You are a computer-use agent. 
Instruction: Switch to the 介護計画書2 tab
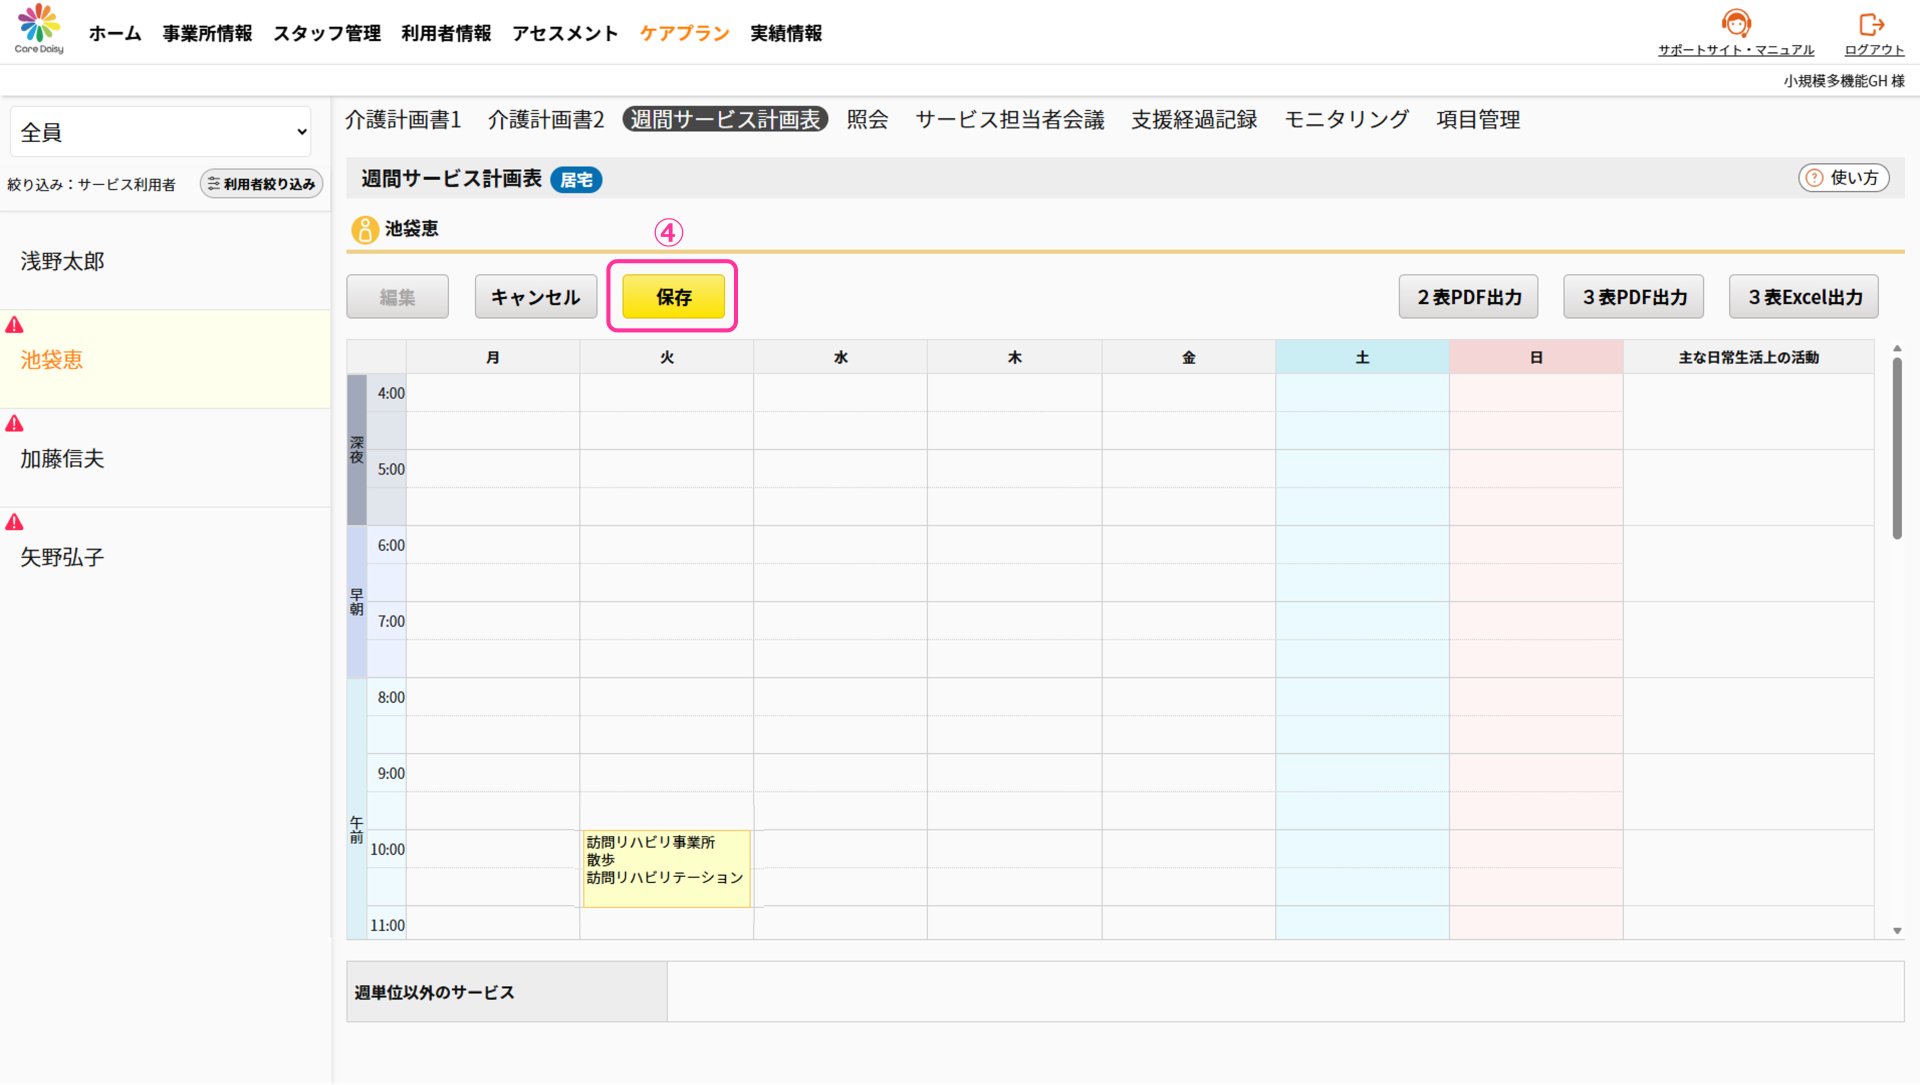[546, 120]
